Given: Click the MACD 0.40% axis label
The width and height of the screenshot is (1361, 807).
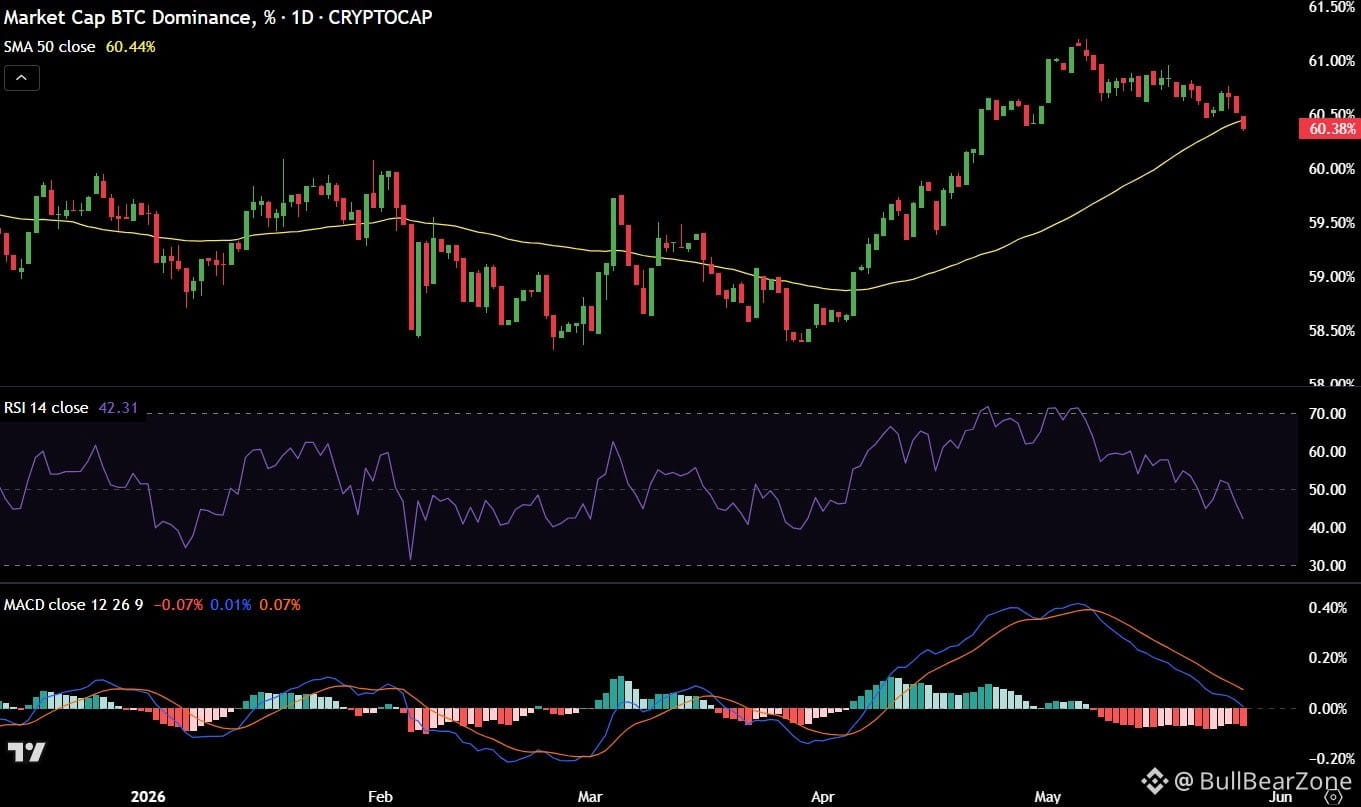Looking at the screenshot, I should coord(1328,607).
